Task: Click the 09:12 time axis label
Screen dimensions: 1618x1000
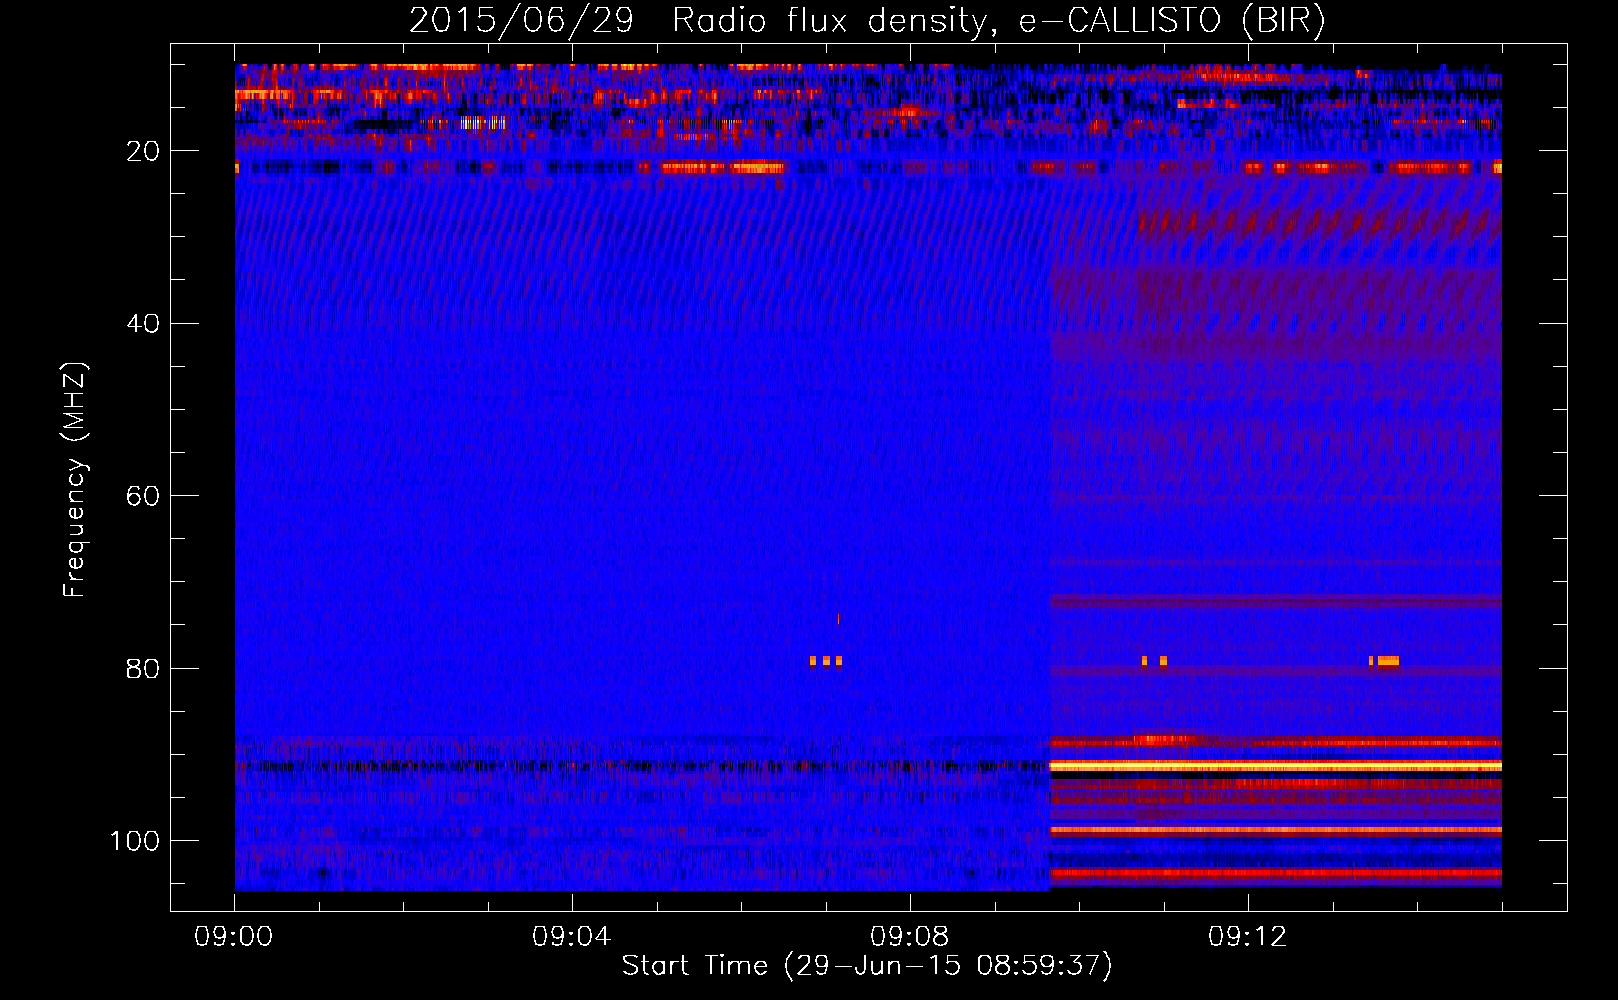Action: (1247, 937)
